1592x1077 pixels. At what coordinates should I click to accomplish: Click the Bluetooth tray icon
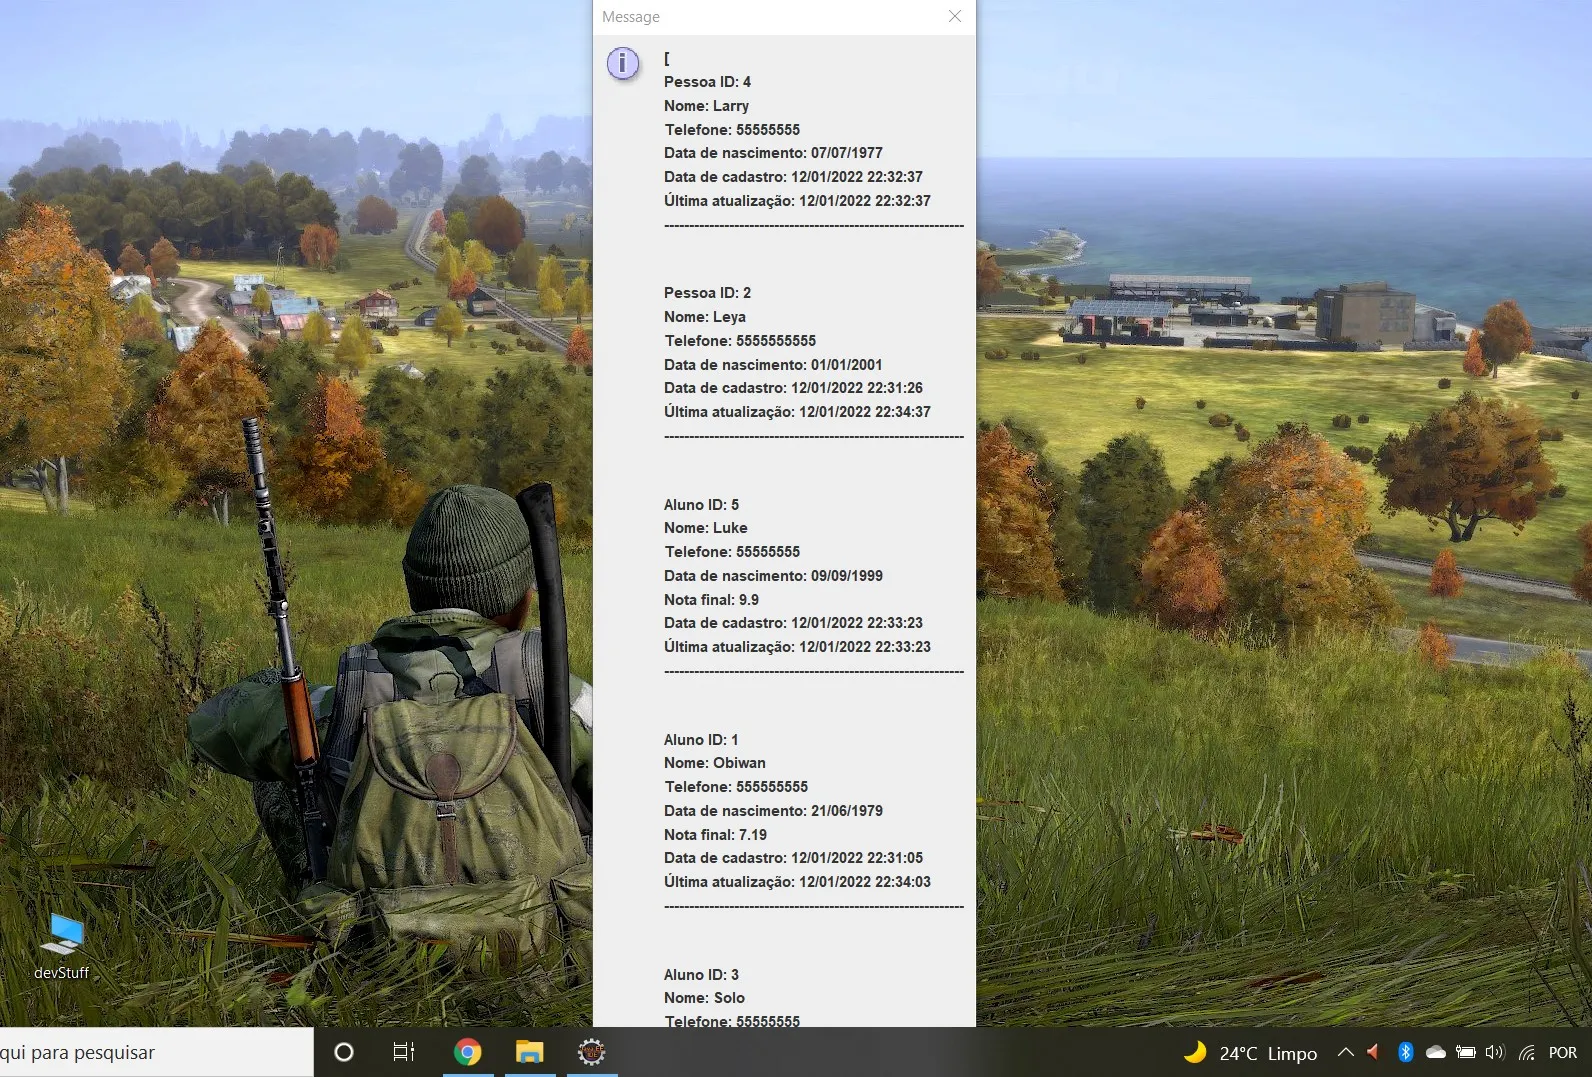coord(1405,1052)
